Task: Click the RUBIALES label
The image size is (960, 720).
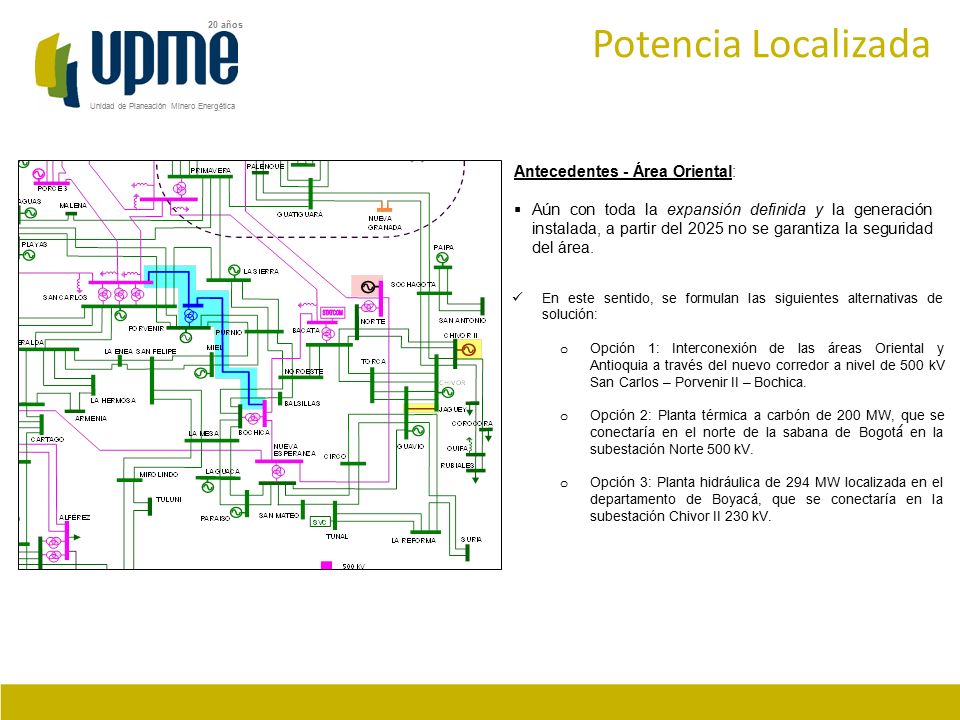Action: 457,465
